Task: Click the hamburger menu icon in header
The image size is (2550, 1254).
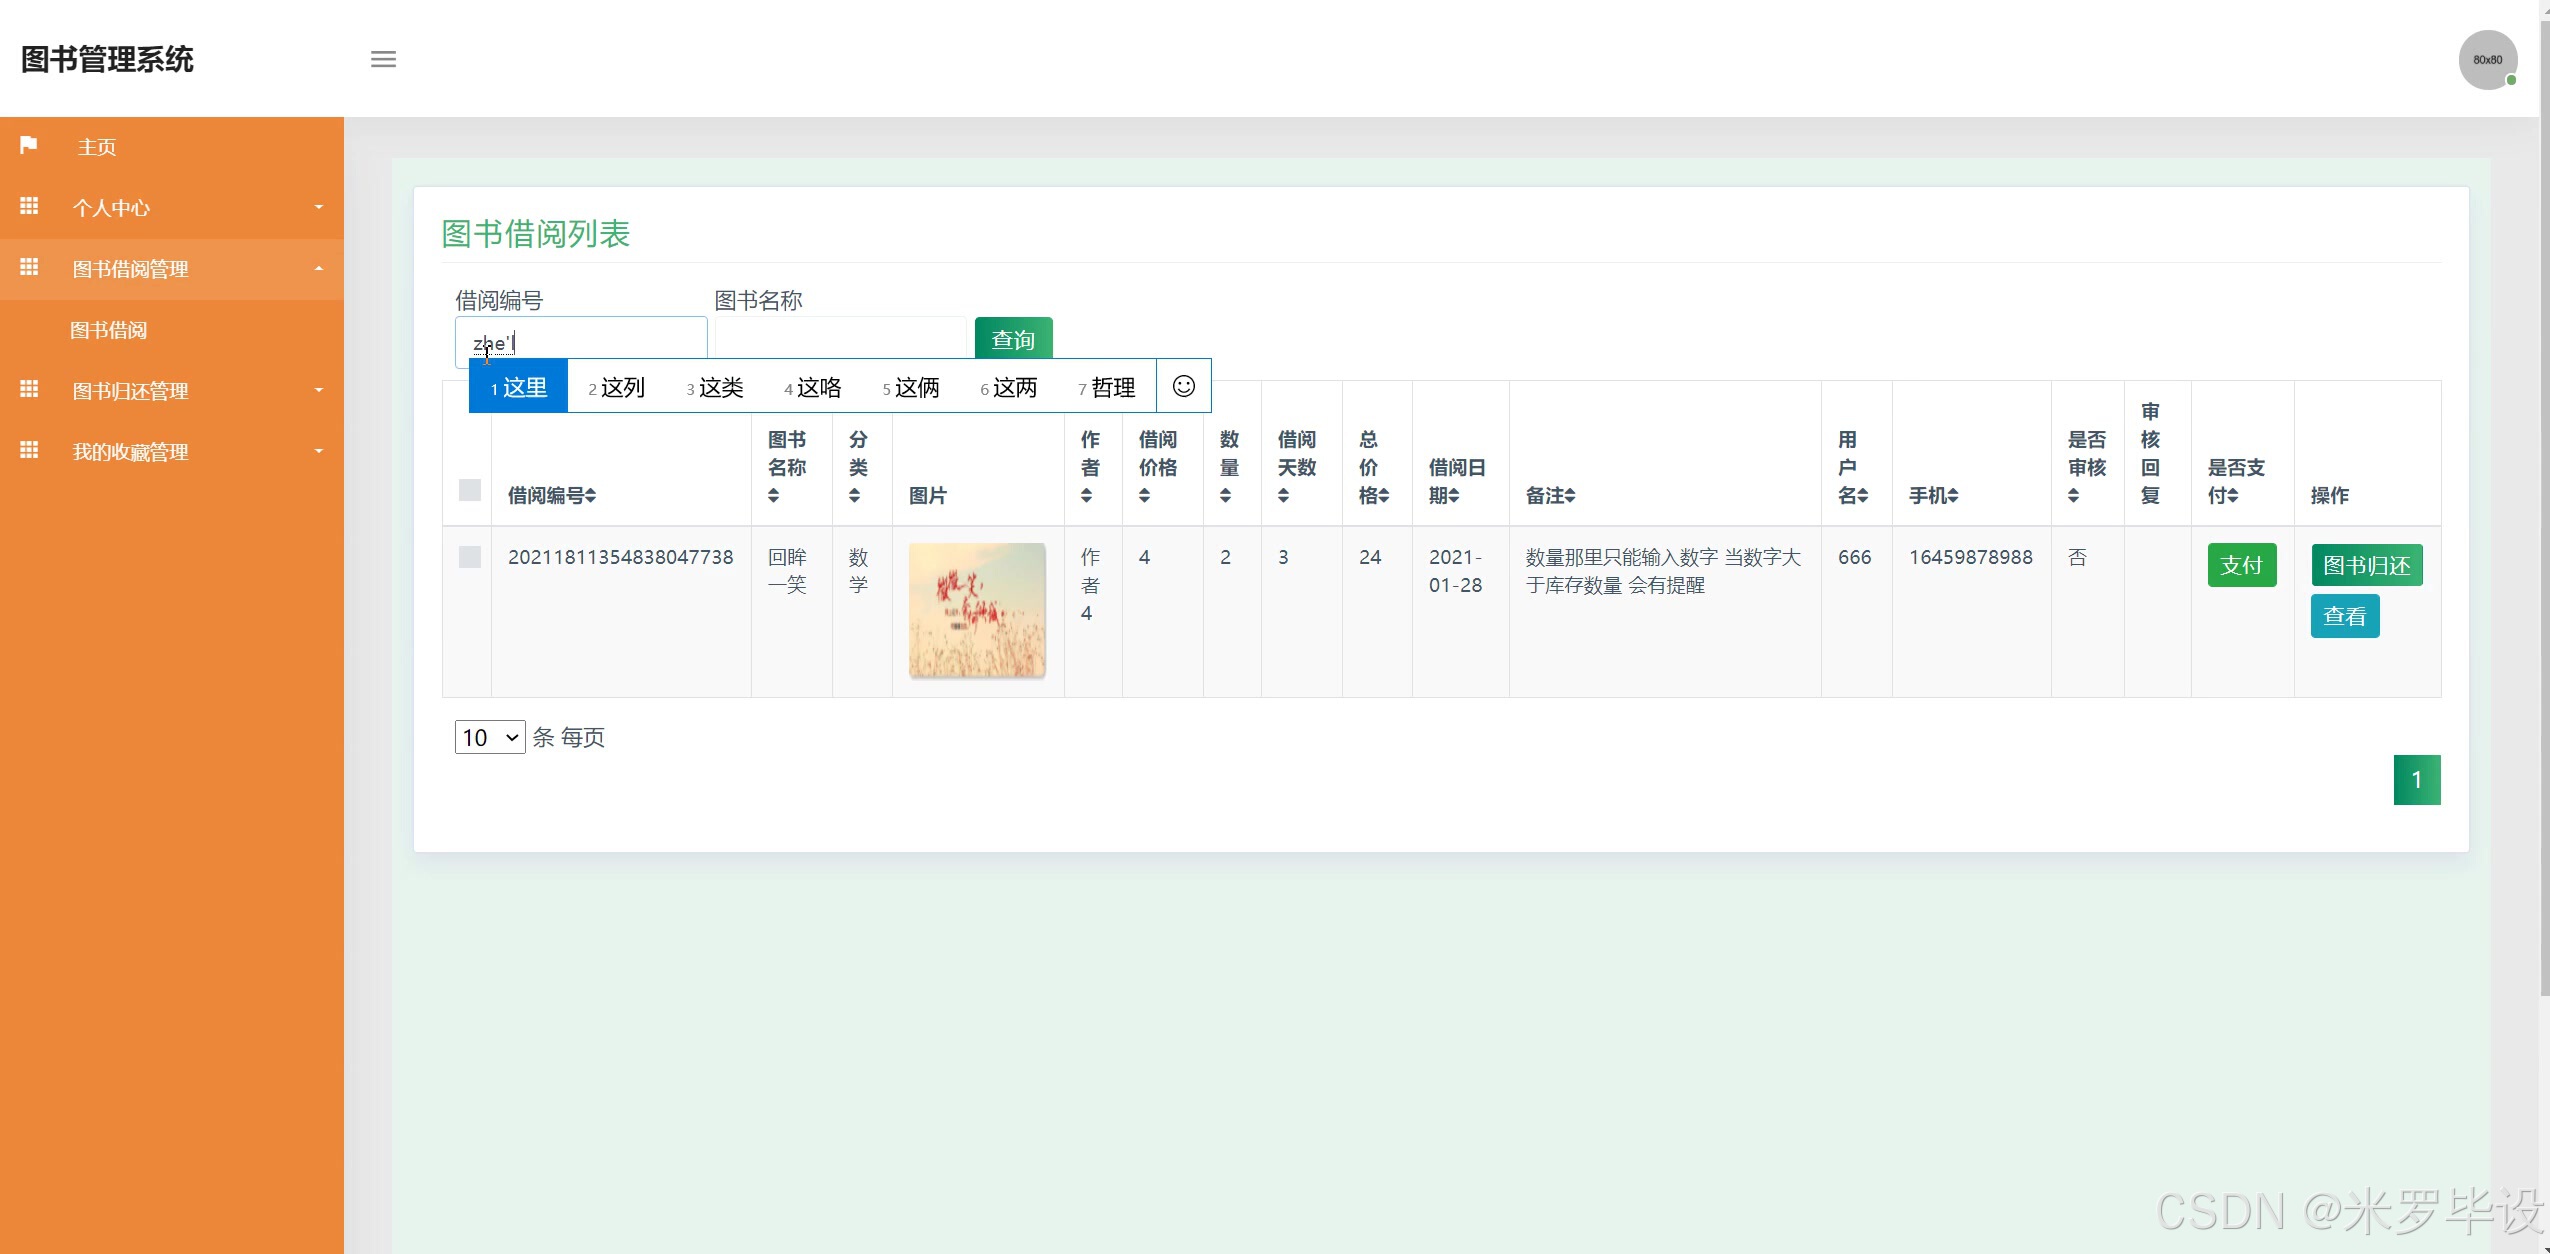Action: pos(383,59)
